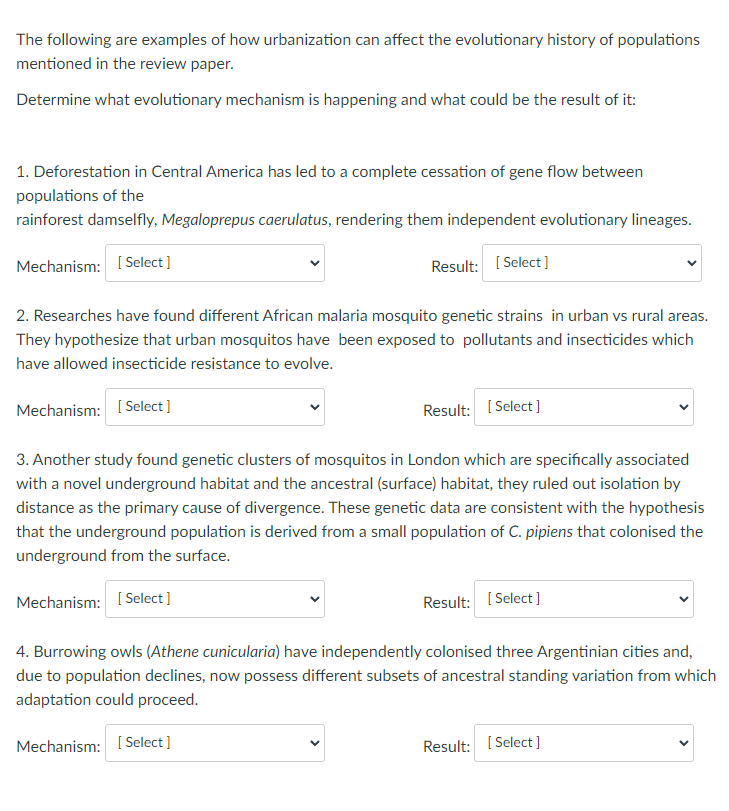
Task: Open the Mechanism dropdown for question 1
Action: [215, 263]
